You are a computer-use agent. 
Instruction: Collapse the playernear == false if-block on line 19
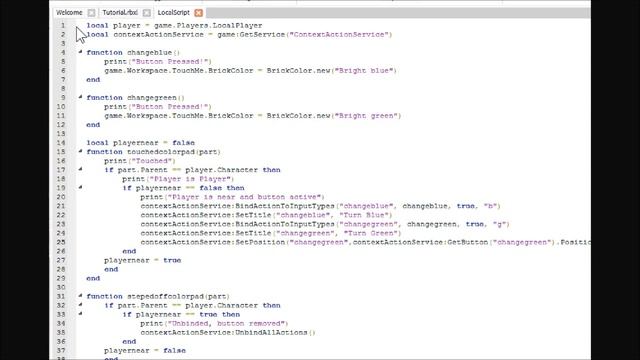coord(80,188)
